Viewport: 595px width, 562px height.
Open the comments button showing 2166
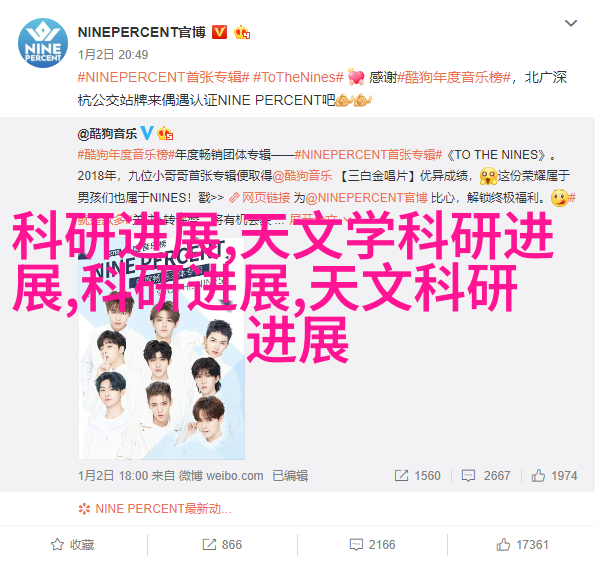point(372,545)
